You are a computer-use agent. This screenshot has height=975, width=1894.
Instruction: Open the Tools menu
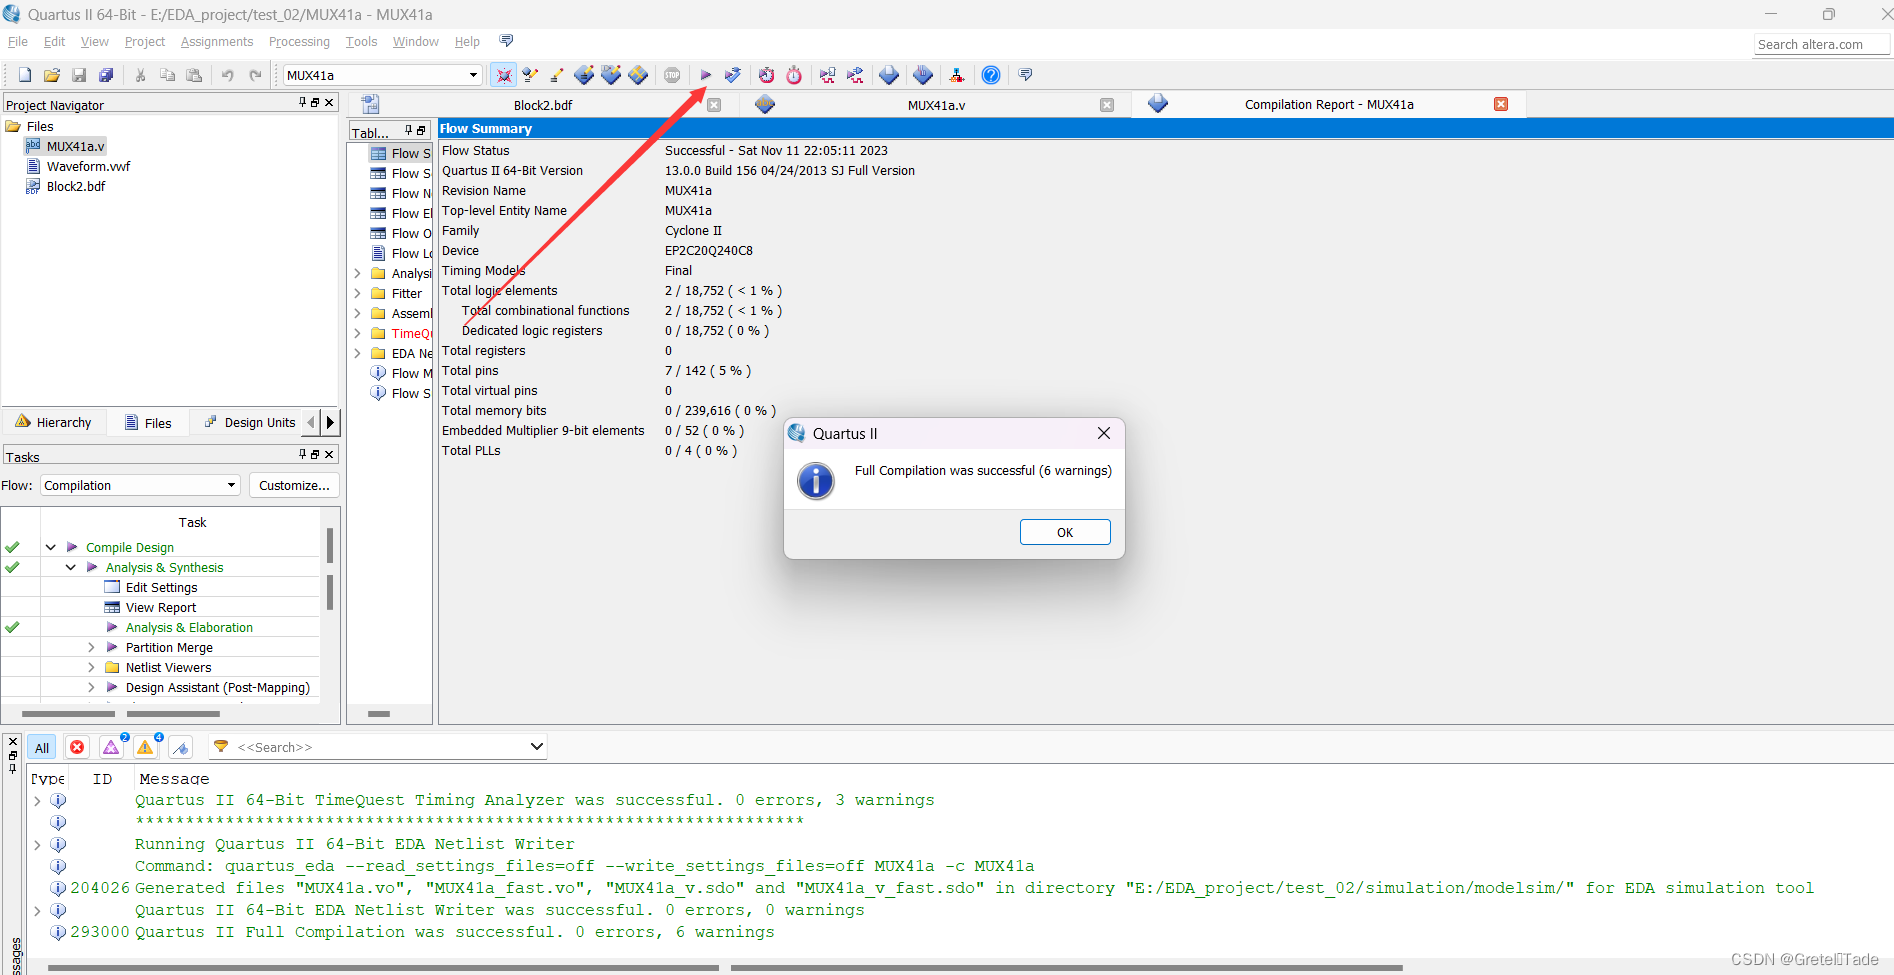point(361,42)
